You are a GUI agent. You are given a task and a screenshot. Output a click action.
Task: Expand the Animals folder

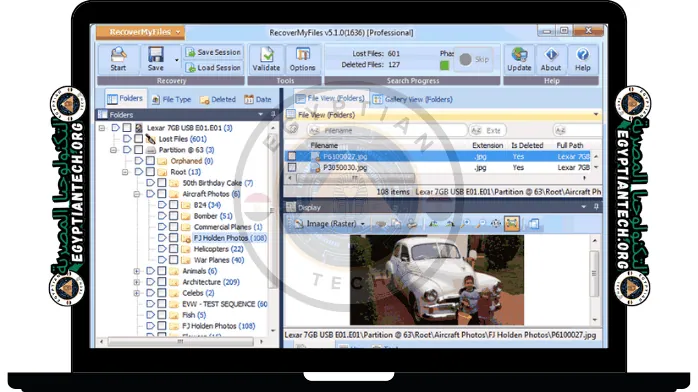[137, 271]
